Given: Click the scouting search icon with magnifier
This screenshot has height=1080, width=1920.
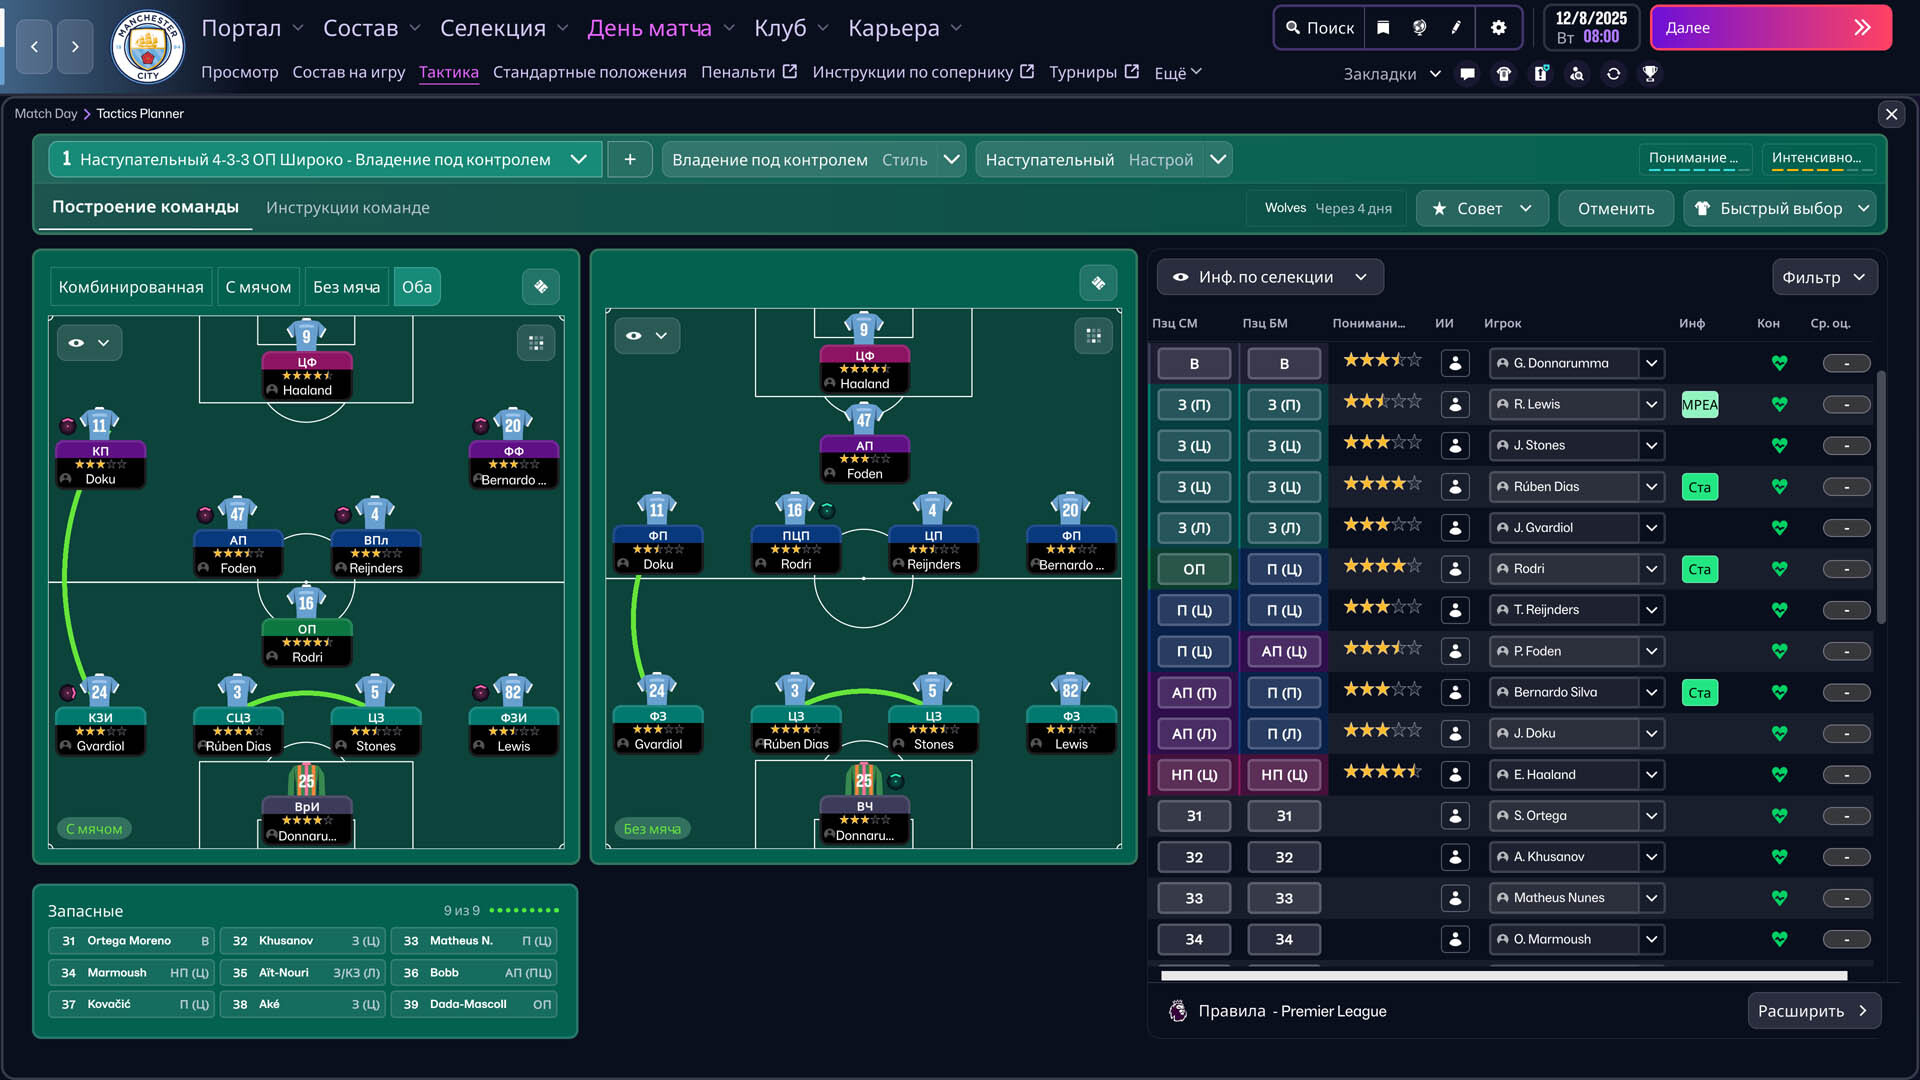Looking at the screenshot, I should pos(1578,73).
